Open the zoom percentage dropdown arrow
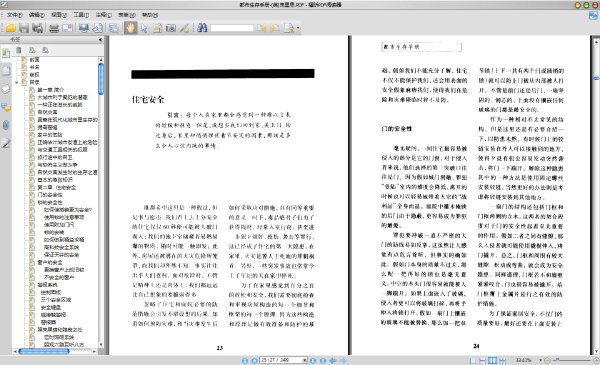The width and height of the screenshot is (600, 365). point(540,360)
